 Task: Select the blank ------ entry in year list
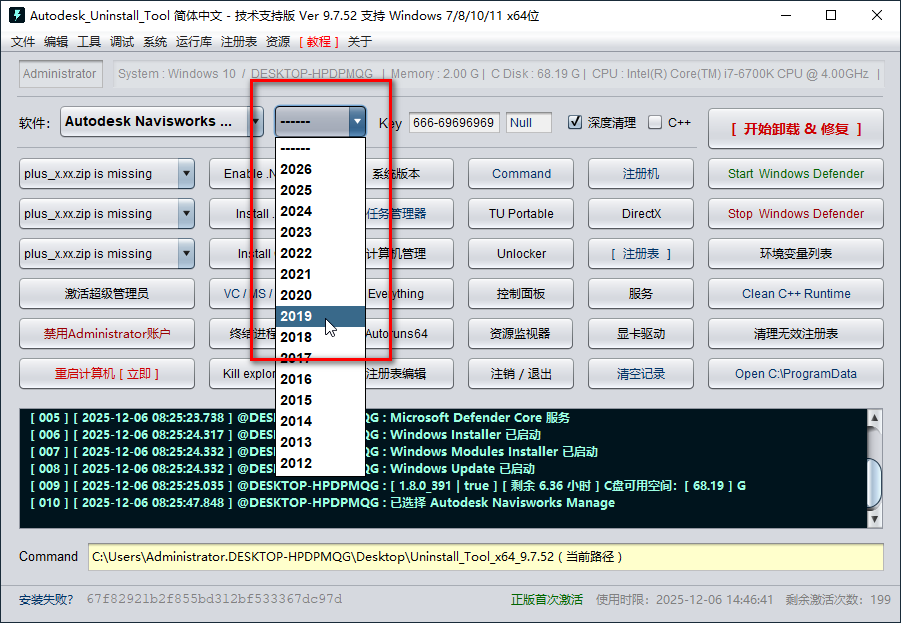pos(320,149)
